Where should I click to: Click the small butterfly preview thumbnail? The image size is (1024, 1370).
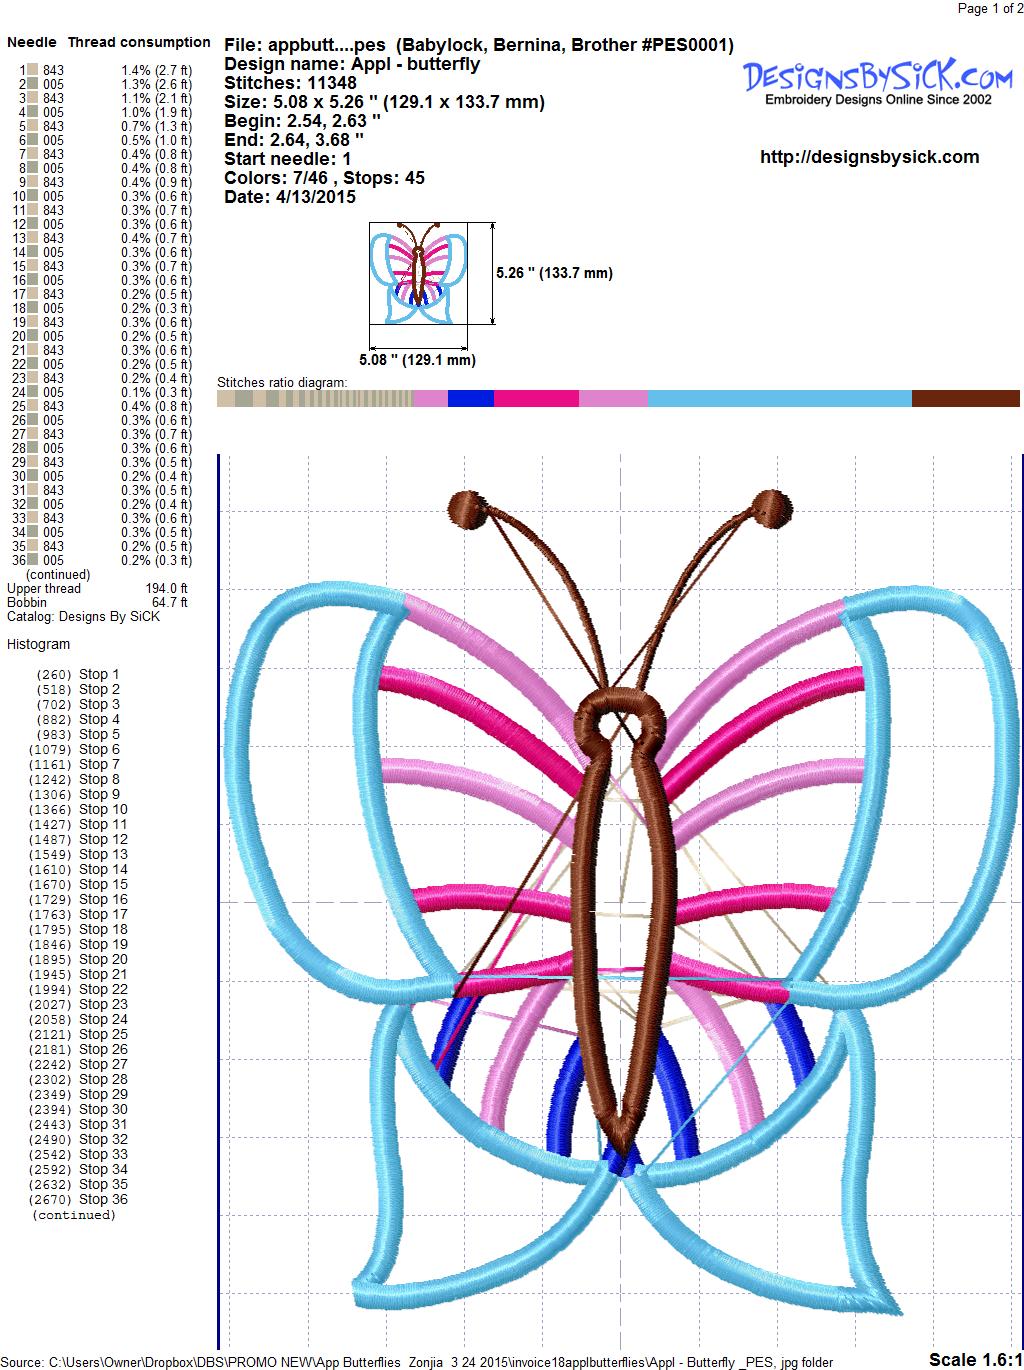point(419,272)
